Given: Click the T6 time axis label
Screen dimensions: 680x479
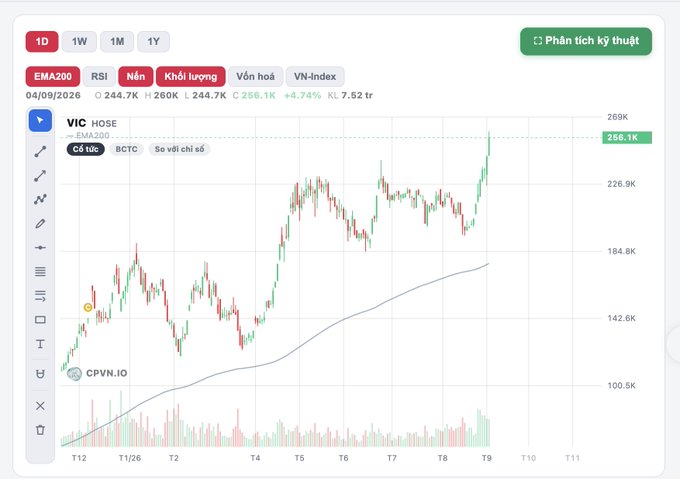Looking at the screenshot, I should coord(343,458).
